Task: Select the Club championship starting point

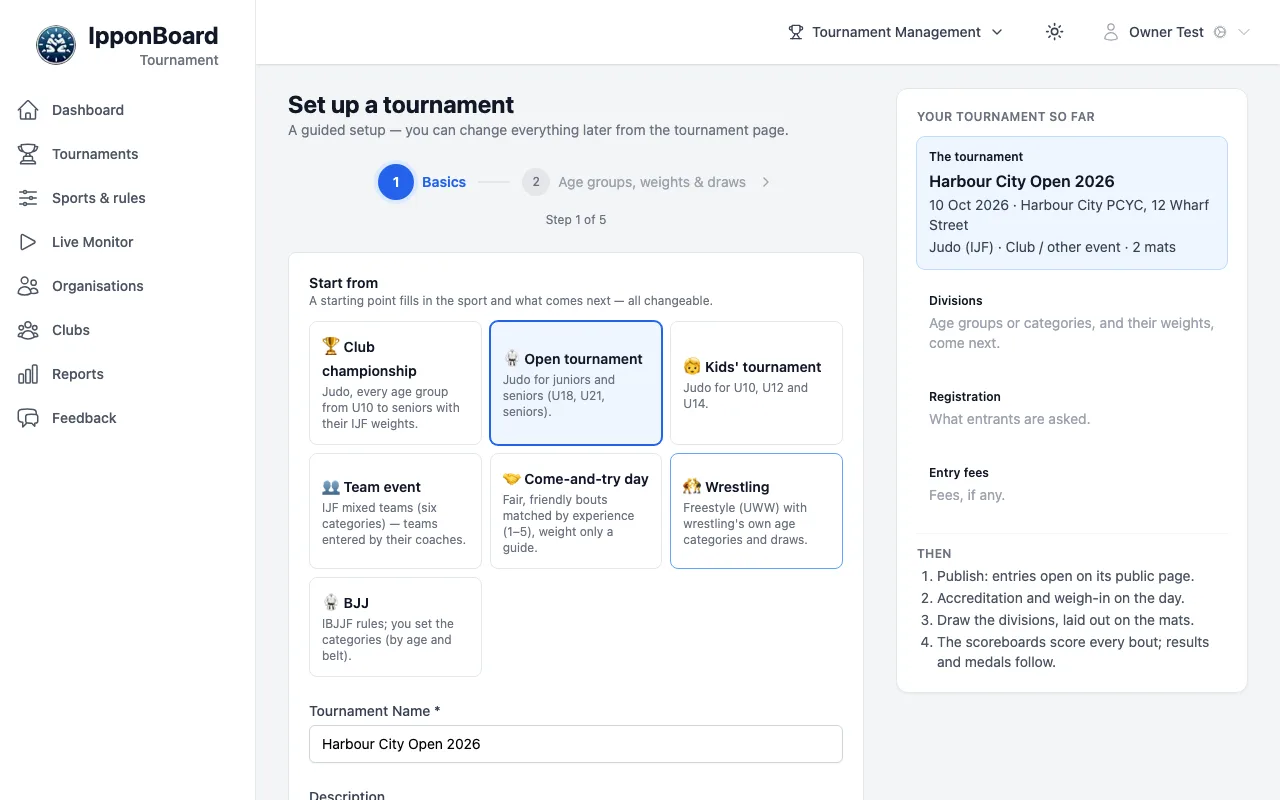Action: pyautogui.click(x=395, y=383)
